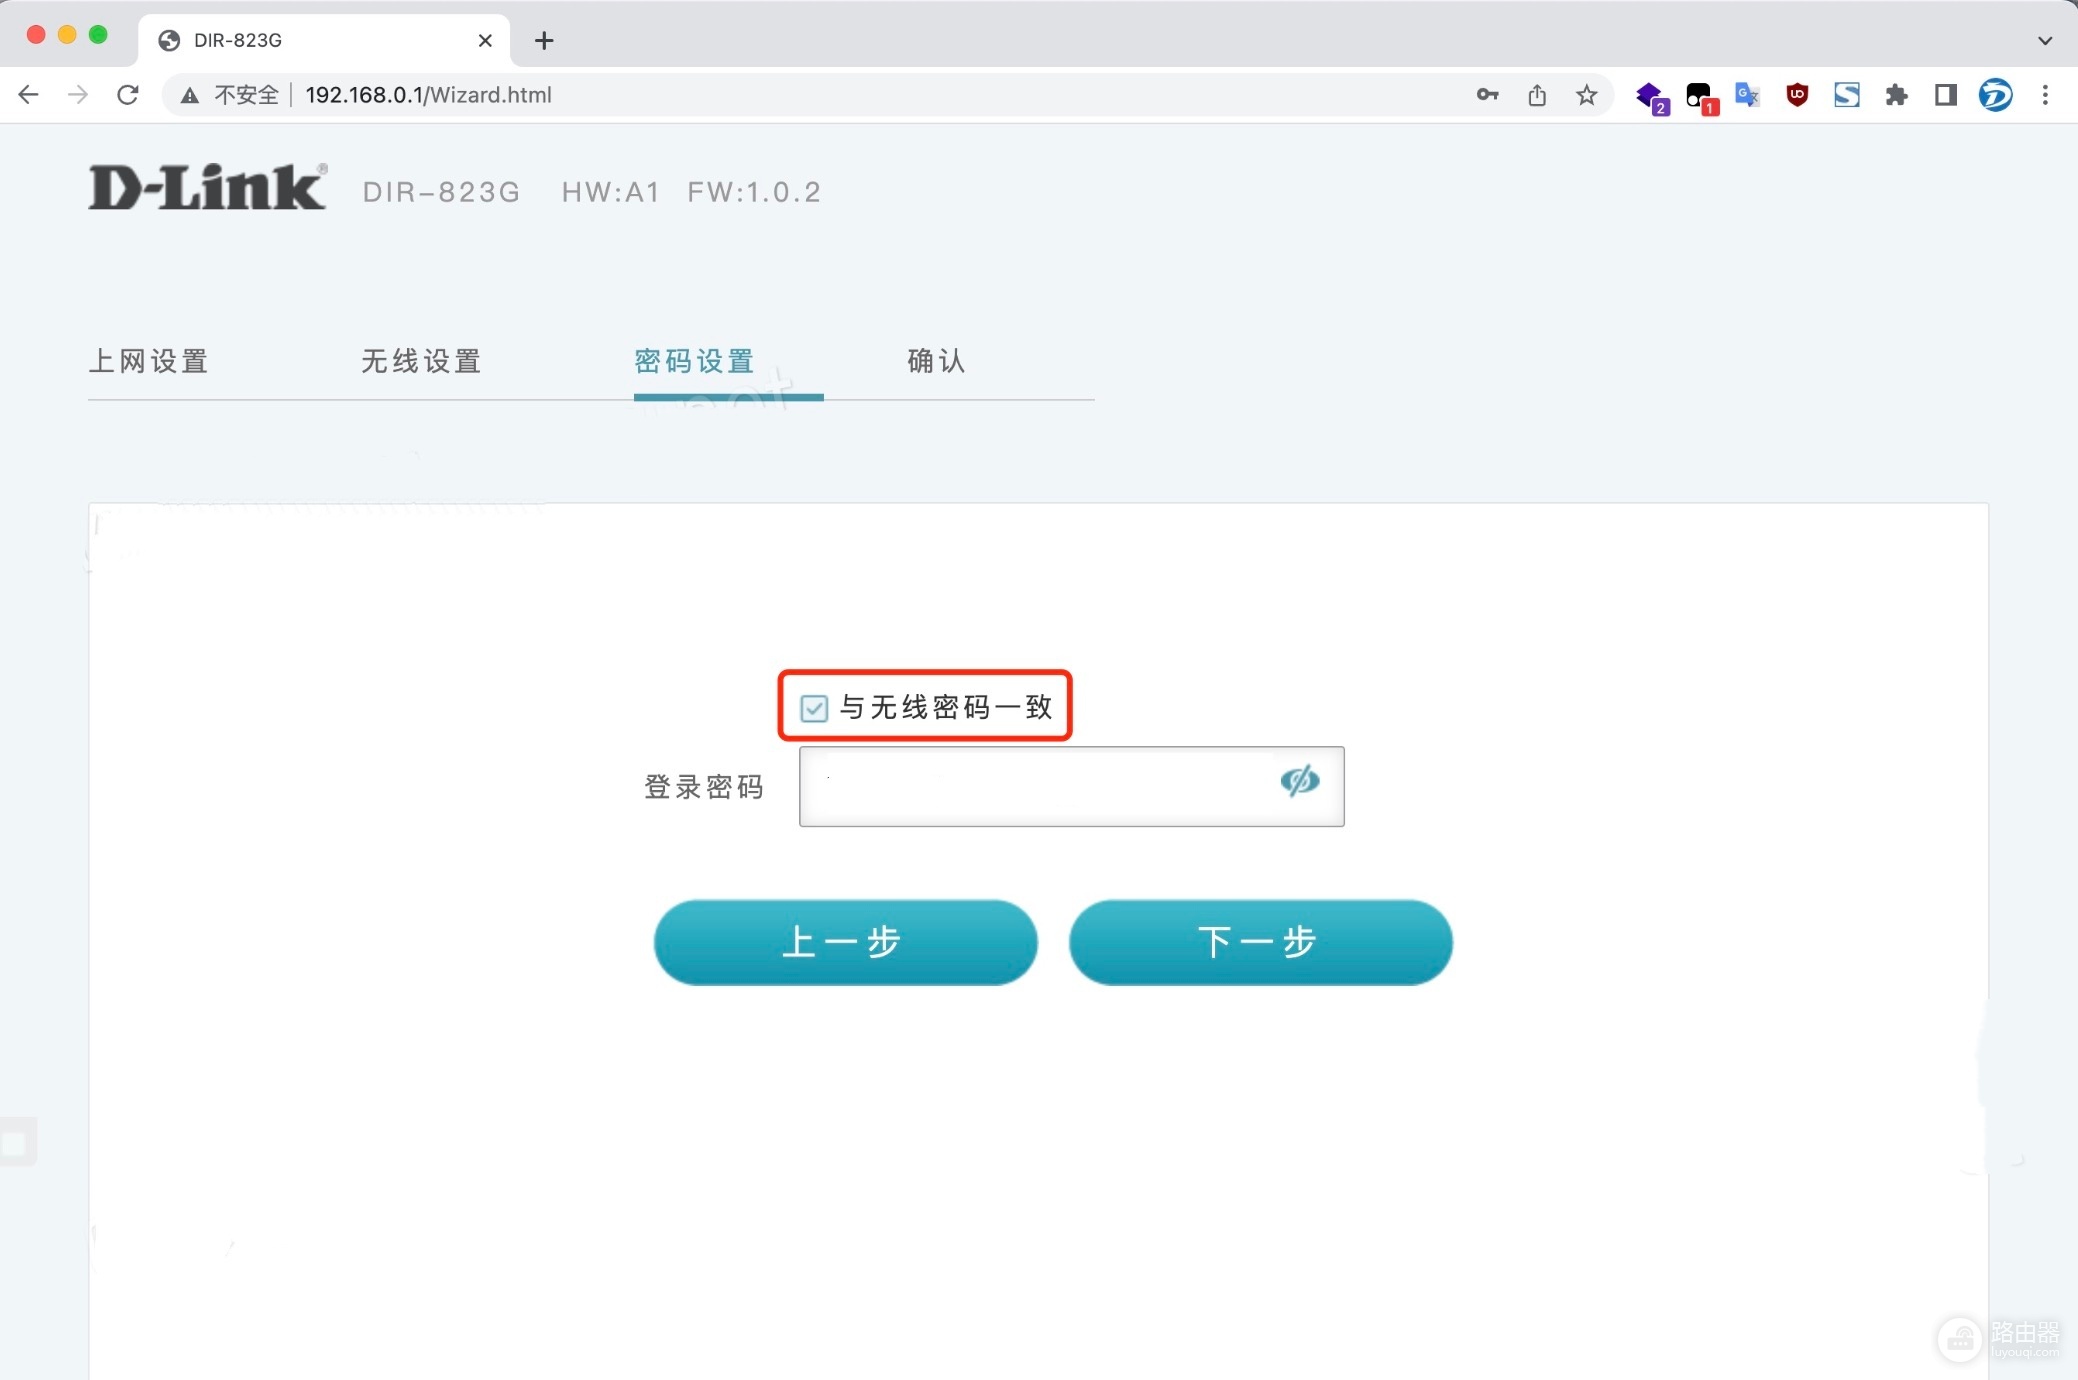This screenshot has height=1380, width=2078.
Task: Toggle password visibility eye icon
Action: click(x=1299, y=781)
